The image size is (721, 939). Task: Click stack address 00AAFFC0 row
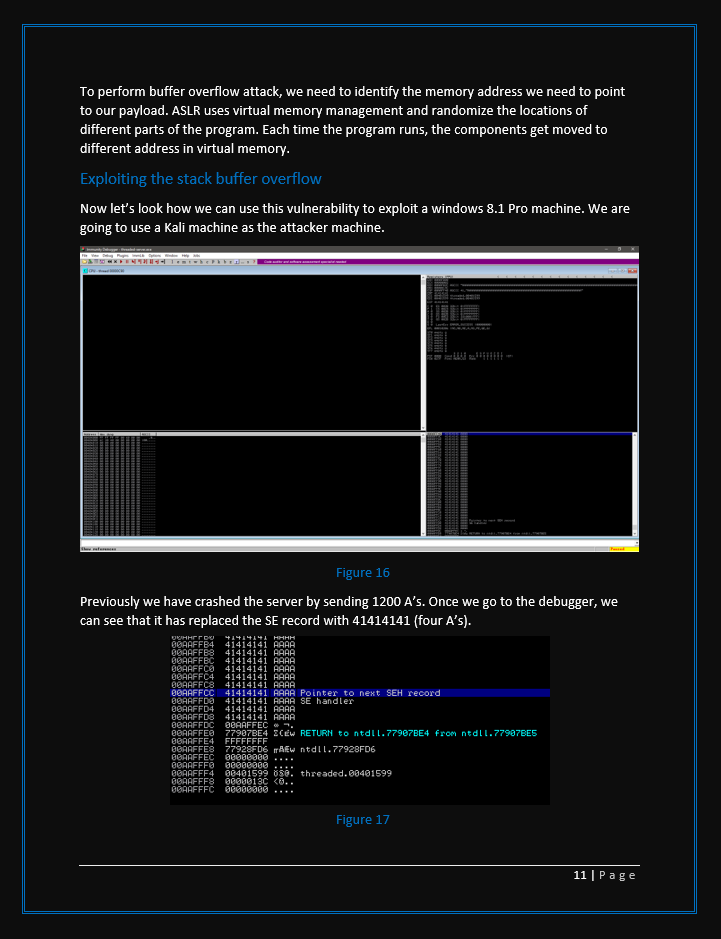(x=360, y=668)
